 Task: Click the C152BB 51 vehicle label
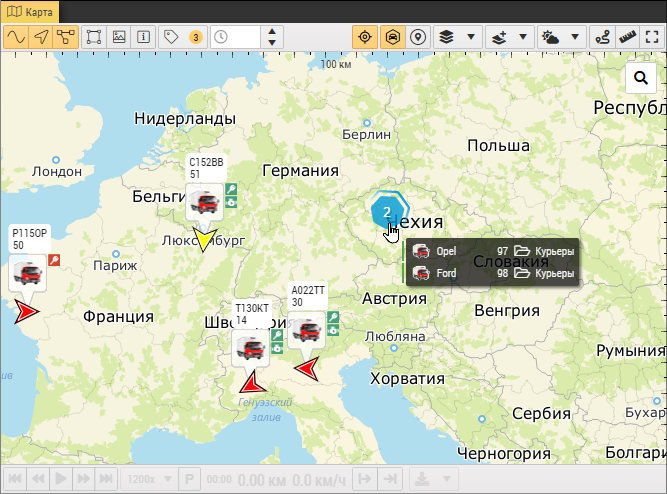(x=206, y=168)
